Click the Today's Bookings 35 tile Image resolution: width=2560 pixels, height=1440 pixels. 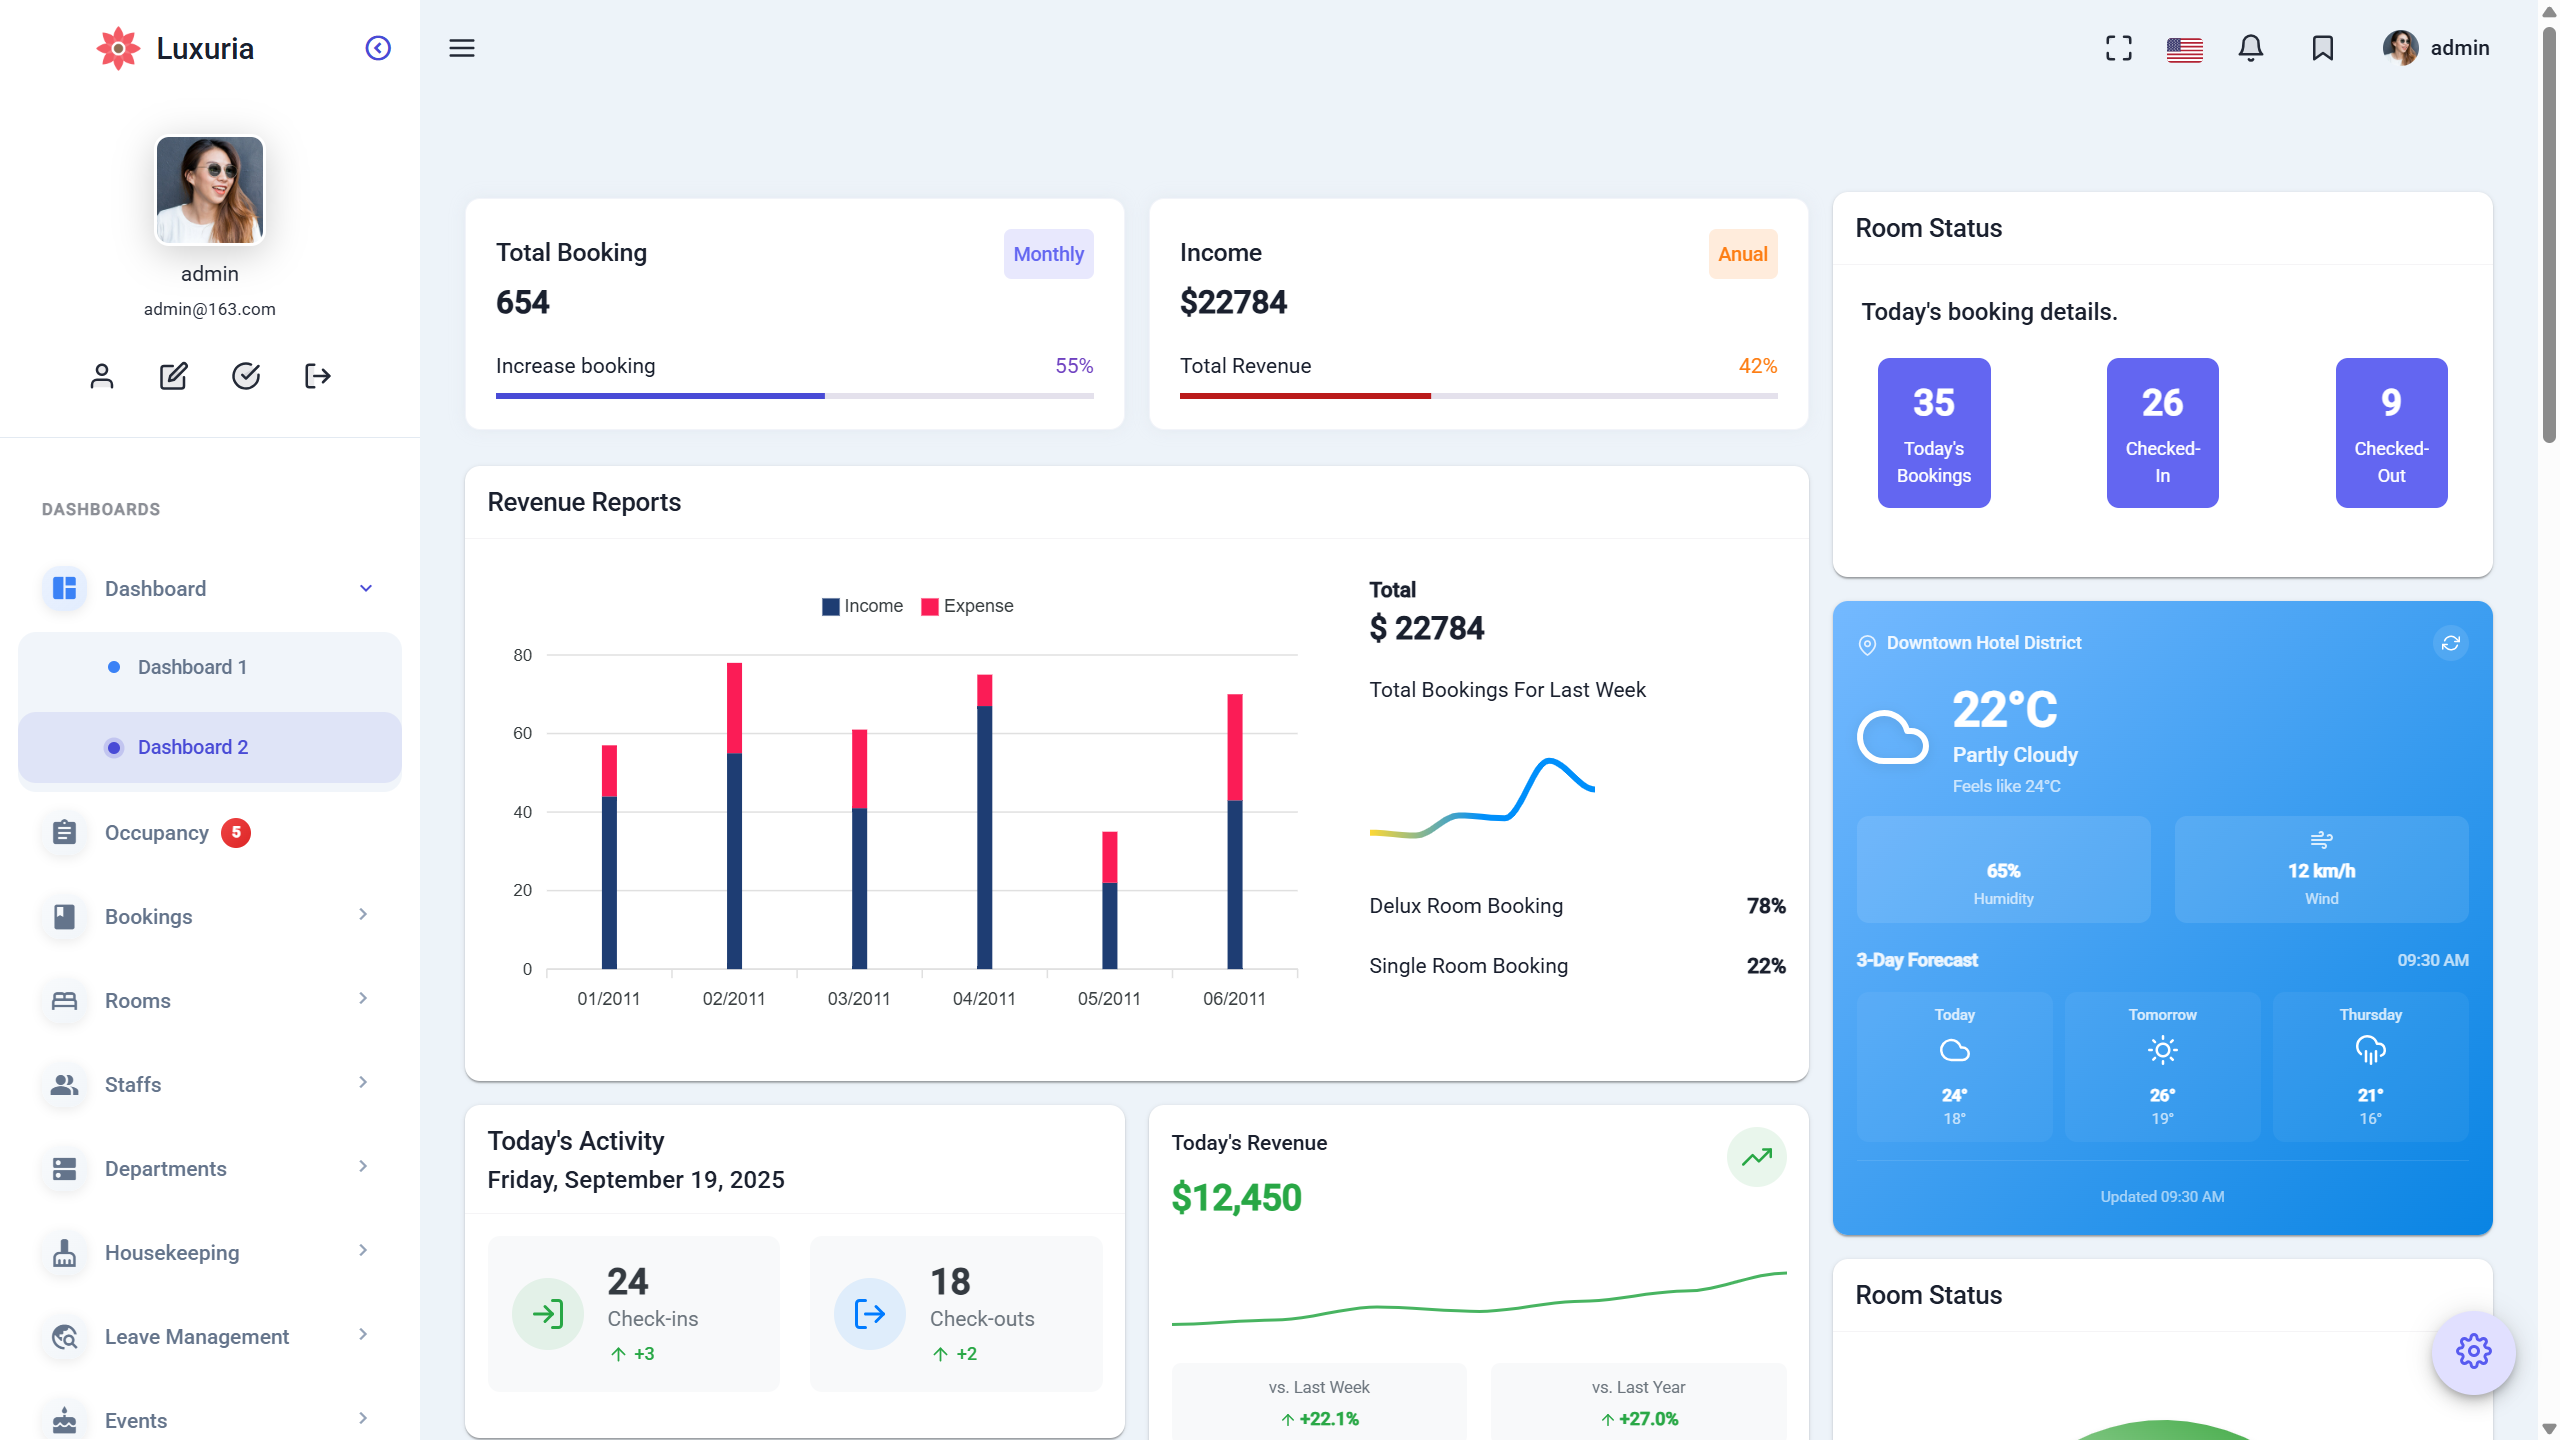[x=1933, y=433]
